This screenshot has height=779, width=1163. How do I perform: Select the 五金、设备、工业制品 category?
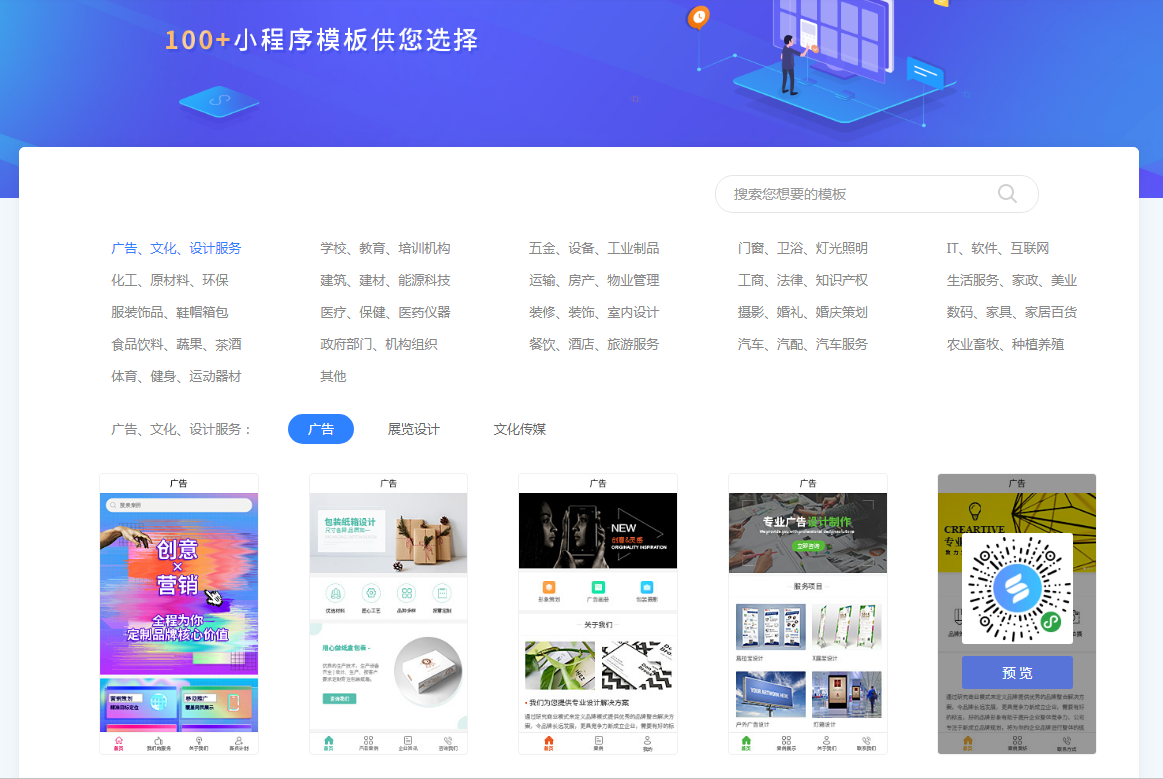coord(593,248)
